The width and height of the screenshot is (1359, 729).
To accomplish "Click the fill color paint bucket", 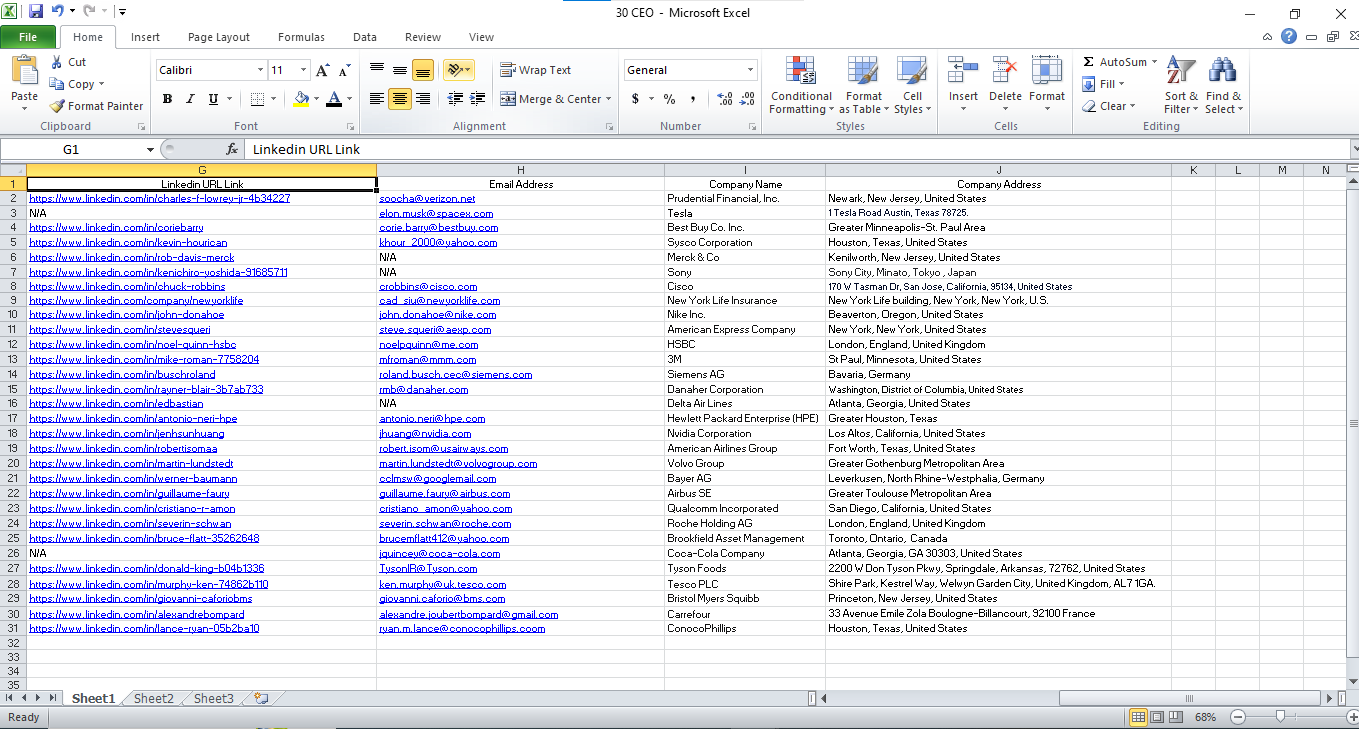I will click(x=302, y=99).
